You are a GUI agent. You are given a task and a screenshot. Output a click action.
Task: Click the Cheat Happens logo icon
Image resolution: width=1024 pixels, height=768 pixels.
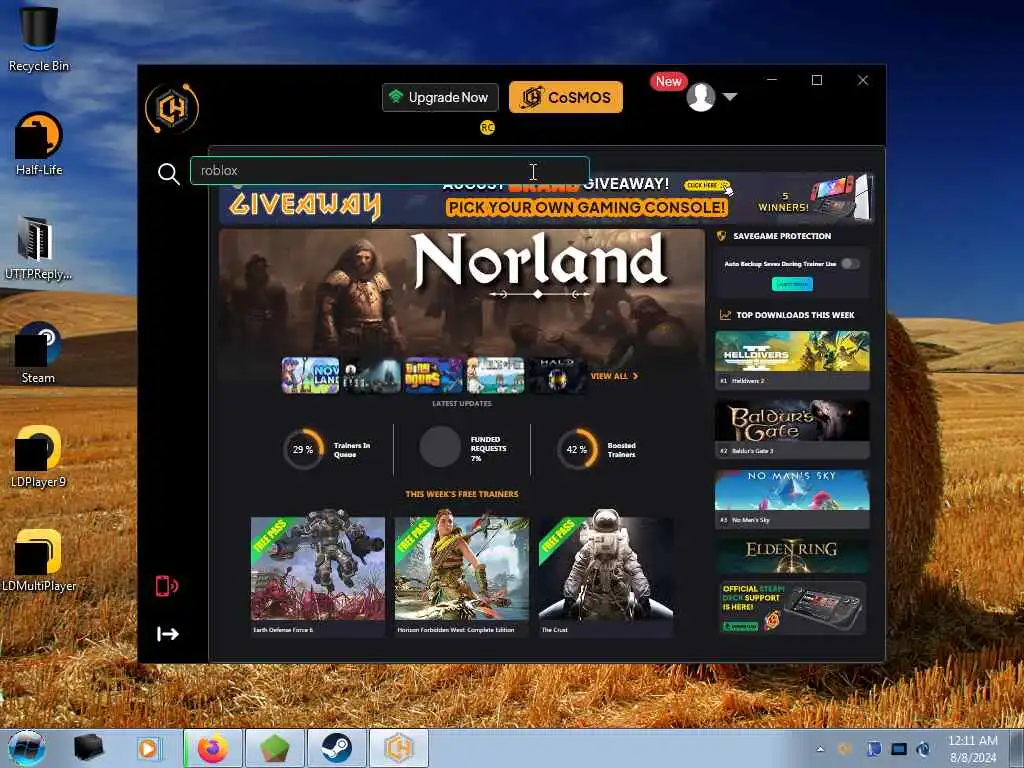pyautogui.click(x=172, y=108)
